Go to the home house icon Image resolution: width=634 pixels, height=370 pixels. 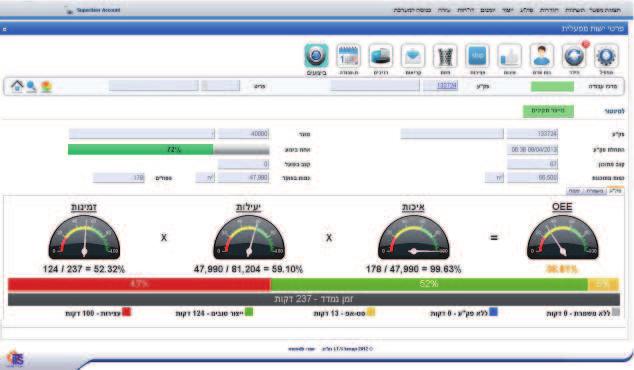pyautogui.click(x=17, y=86)
